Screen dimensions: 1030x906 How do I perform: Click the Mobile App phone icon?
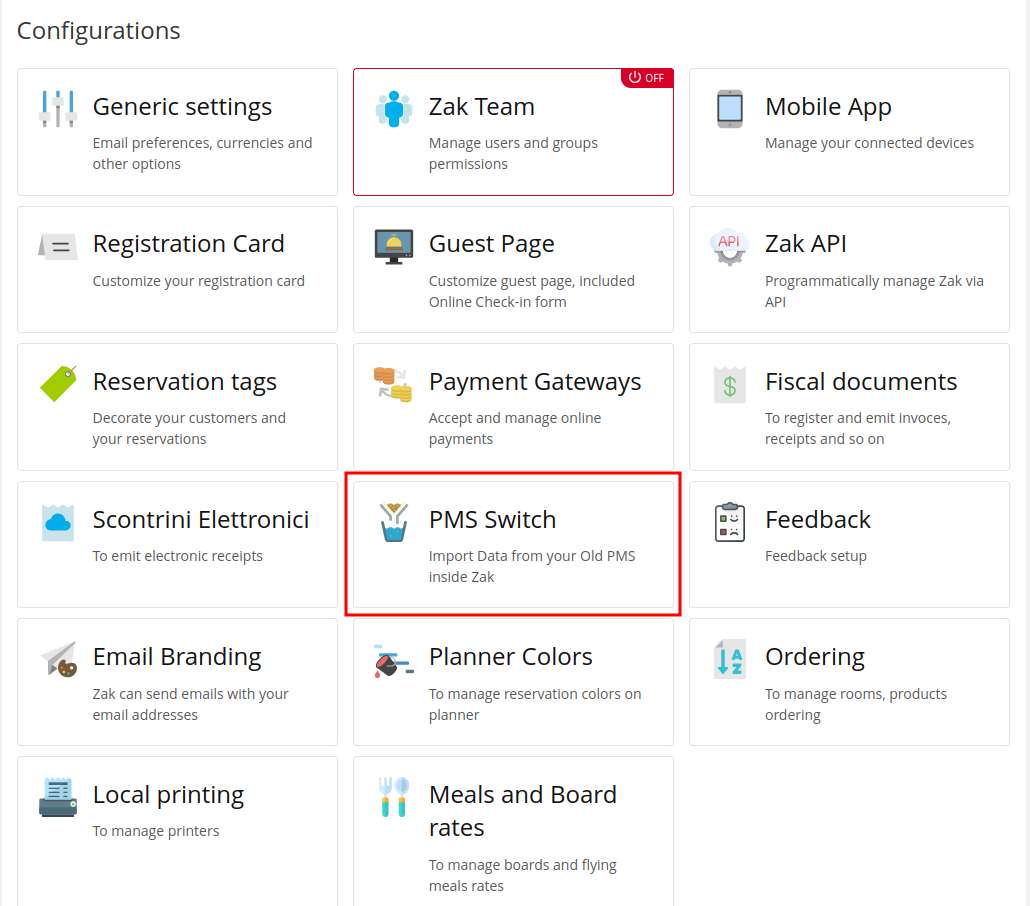pos(730,108)
